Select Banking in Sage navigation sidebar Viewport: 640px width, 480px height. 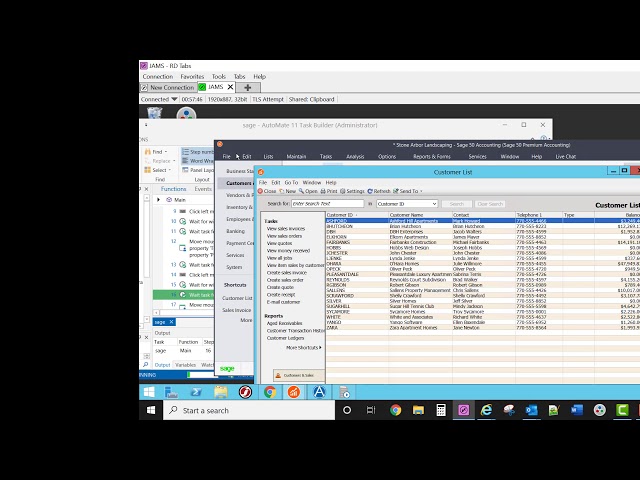(x=236, y=231)
